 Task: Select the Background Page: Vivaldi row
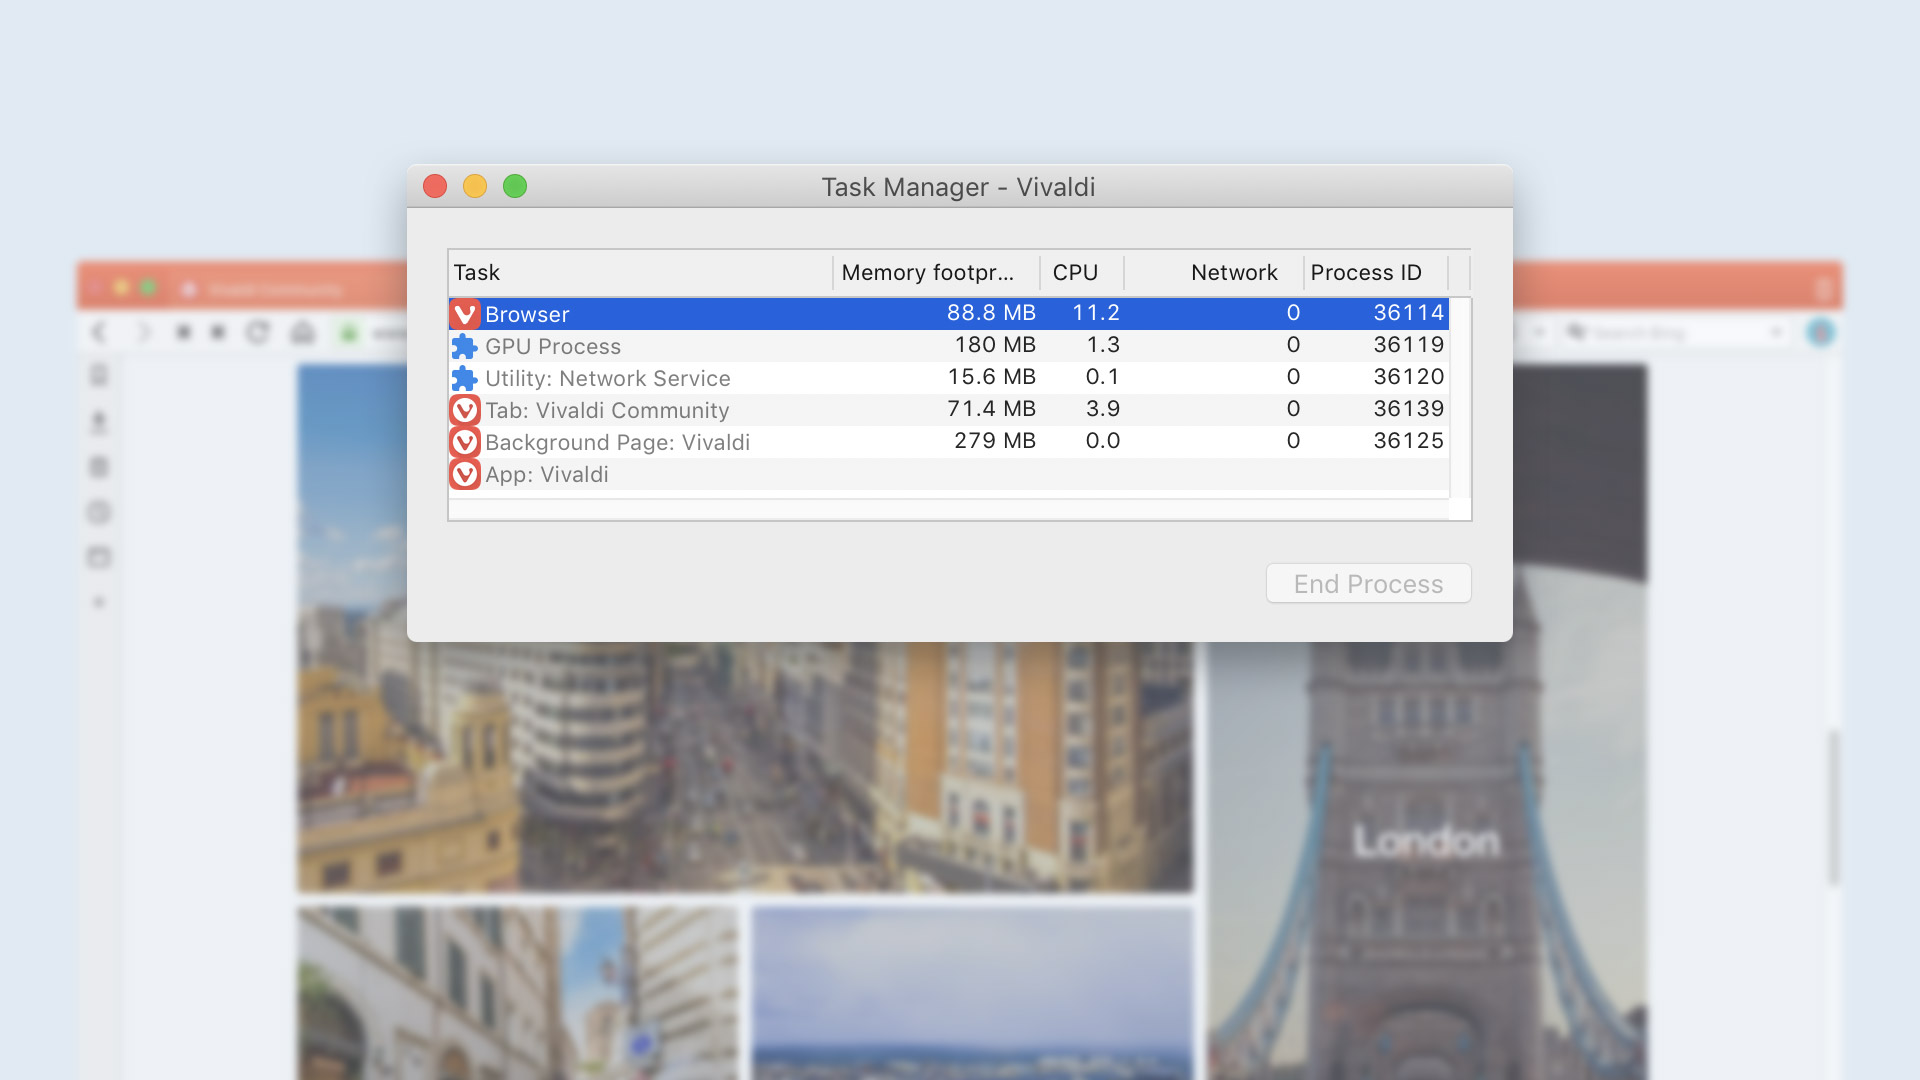point(949,442)
